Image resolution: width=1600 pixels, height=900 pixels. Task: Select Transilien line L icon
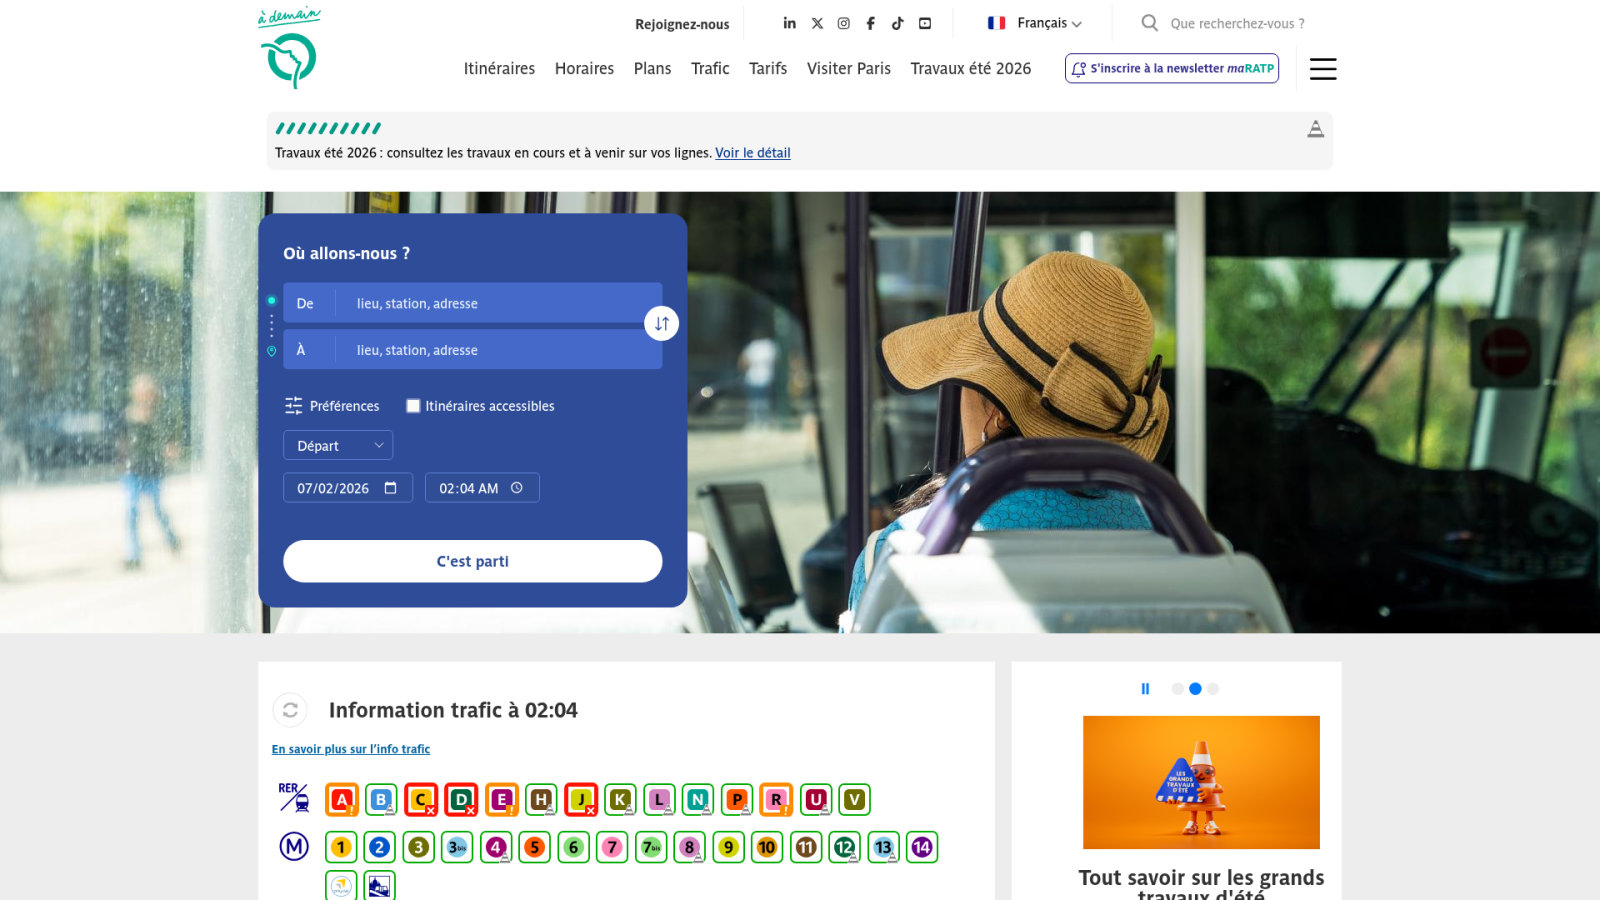pos(659,800)
